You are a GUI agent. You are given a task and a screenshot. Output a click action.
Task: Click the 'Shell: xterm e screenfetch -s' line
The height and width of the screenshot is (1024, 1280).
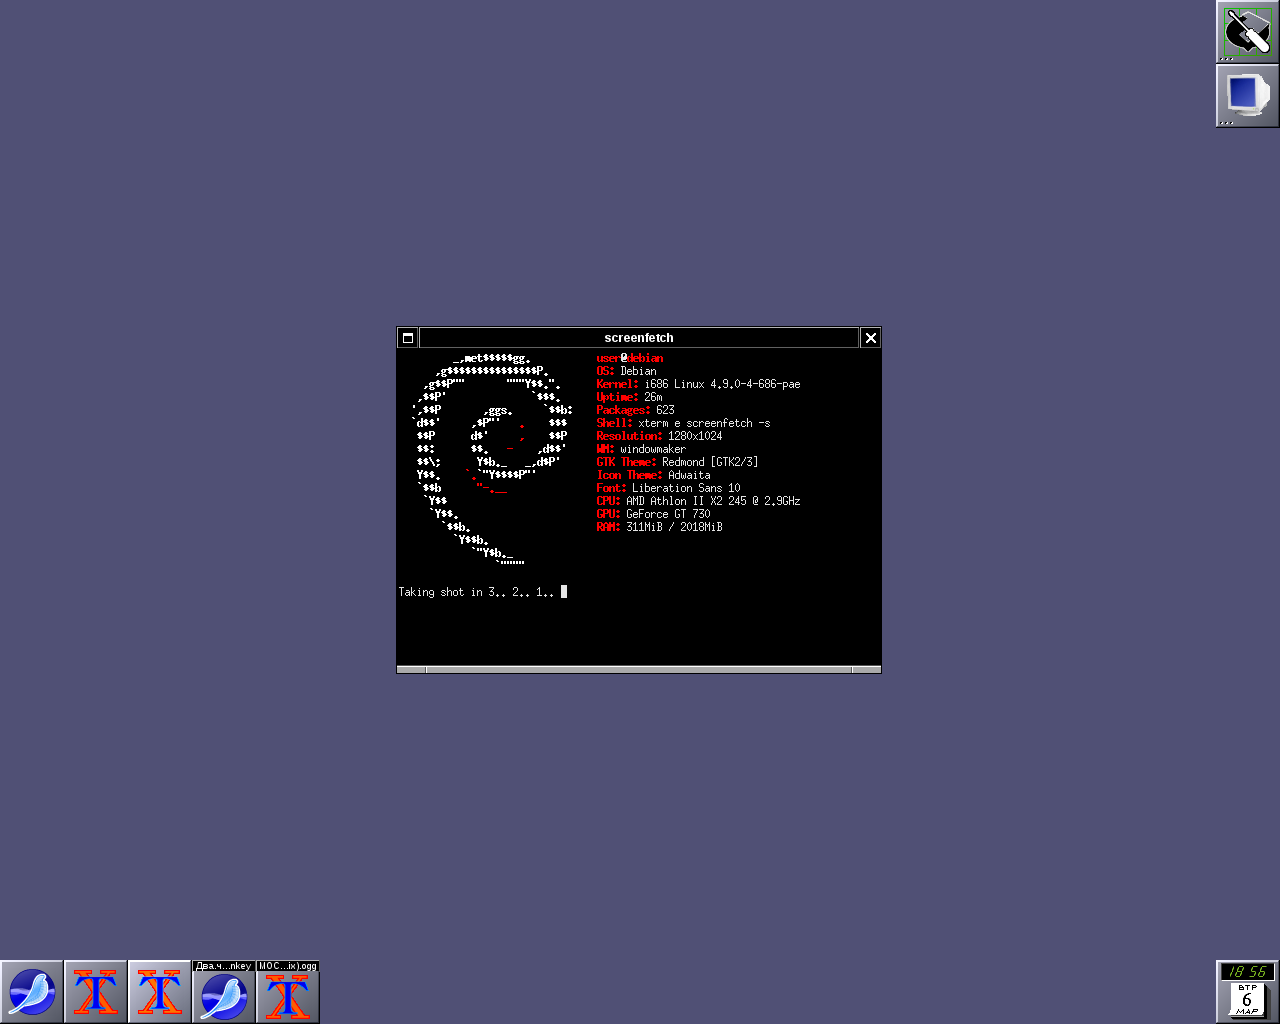[x=684, y=423]
